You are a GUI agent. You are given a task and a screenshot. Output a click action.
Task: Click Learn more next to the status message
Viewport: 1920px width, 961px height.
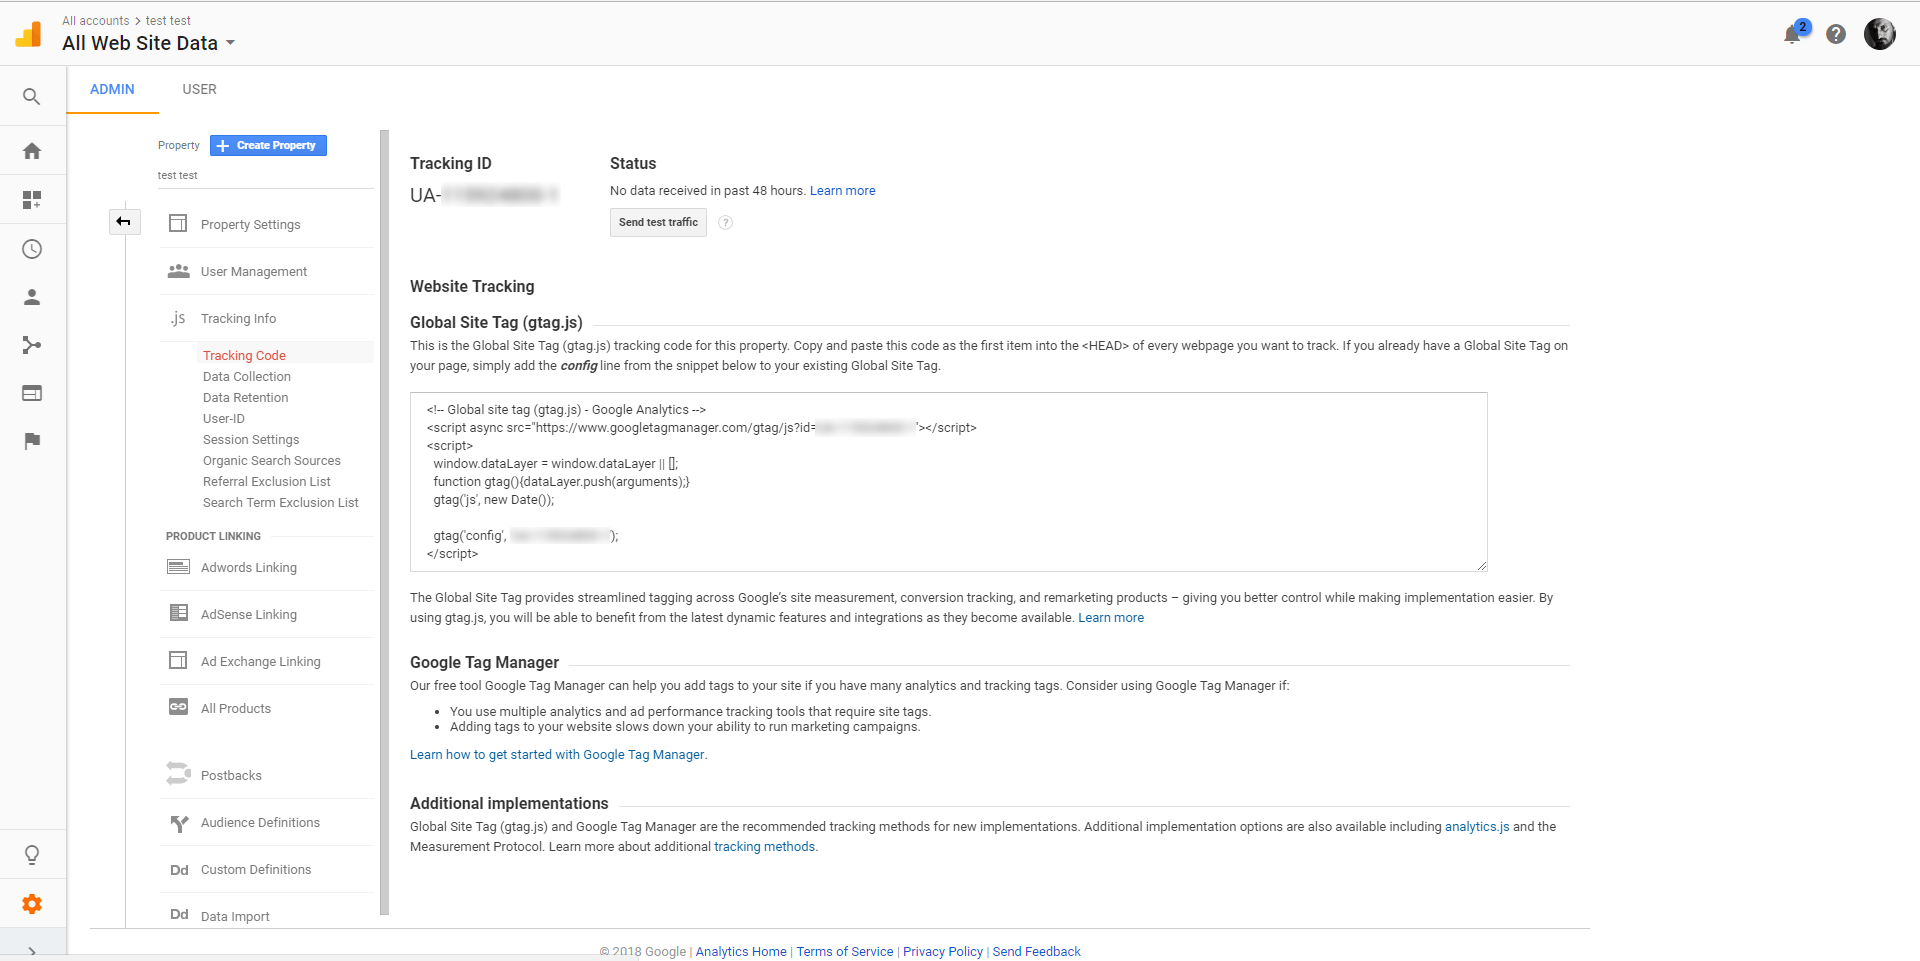(842, 190)
